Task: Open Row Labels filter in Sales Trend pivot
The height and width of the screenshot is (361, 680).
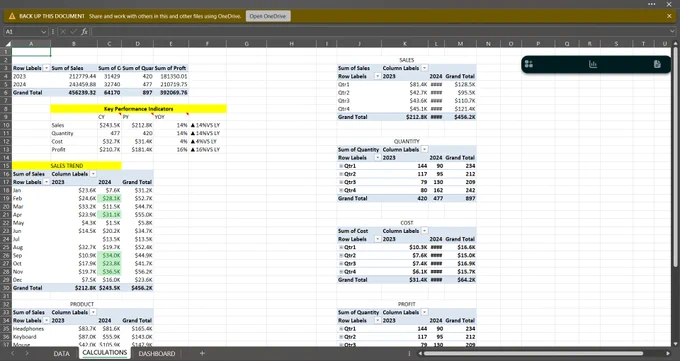Action: [x=46, y=182]
